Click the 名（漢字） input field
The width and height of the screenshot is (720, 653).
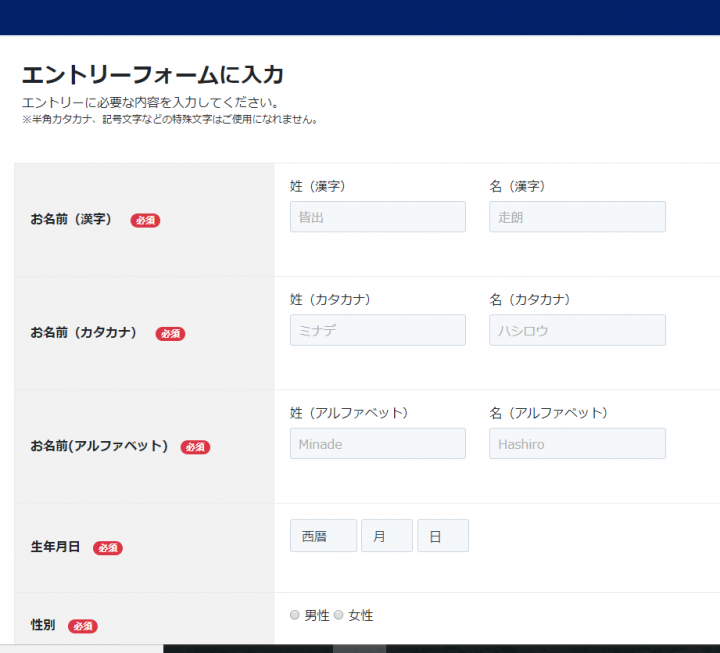[577, 217]
